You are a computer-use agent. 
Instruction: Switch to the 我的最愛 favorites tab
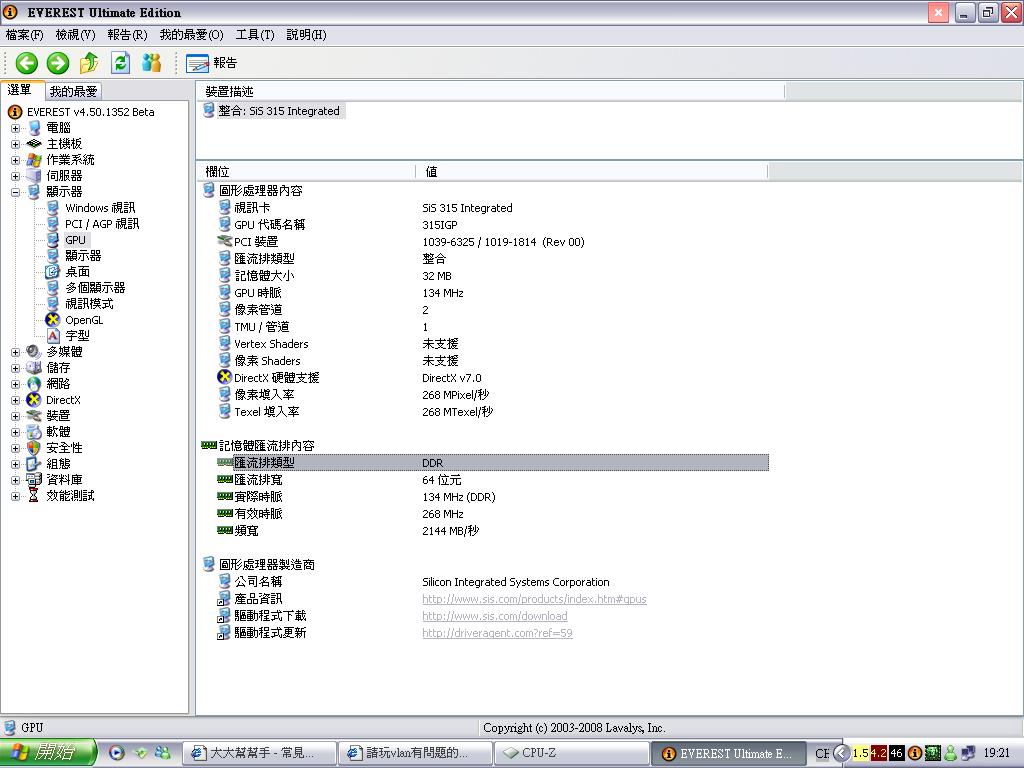pyautogui.click(x=73, y=91)
